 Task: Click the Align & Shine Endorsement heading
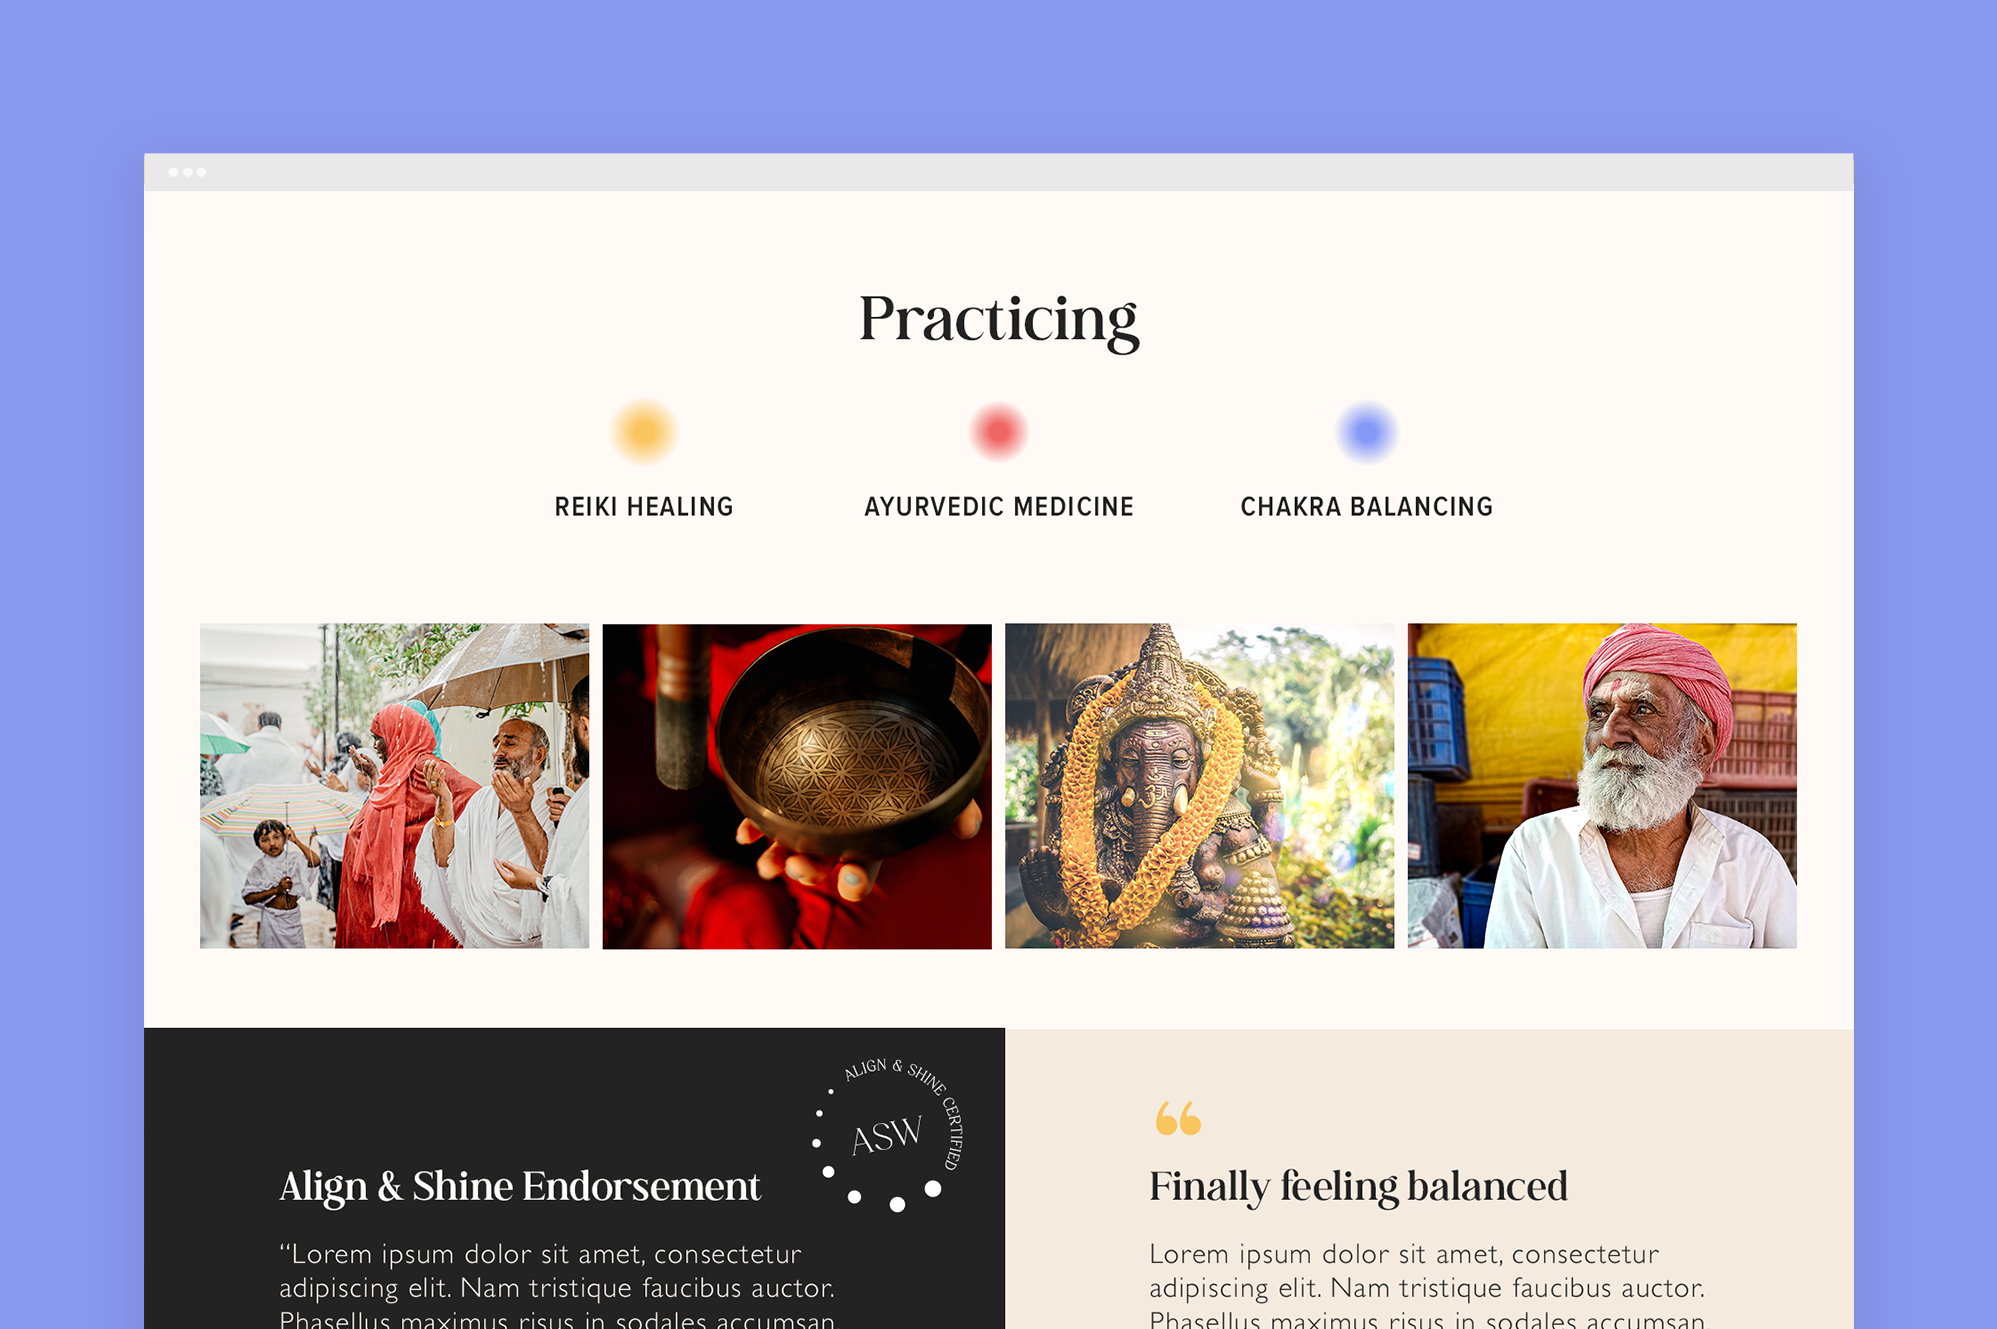pos(520,1187)
